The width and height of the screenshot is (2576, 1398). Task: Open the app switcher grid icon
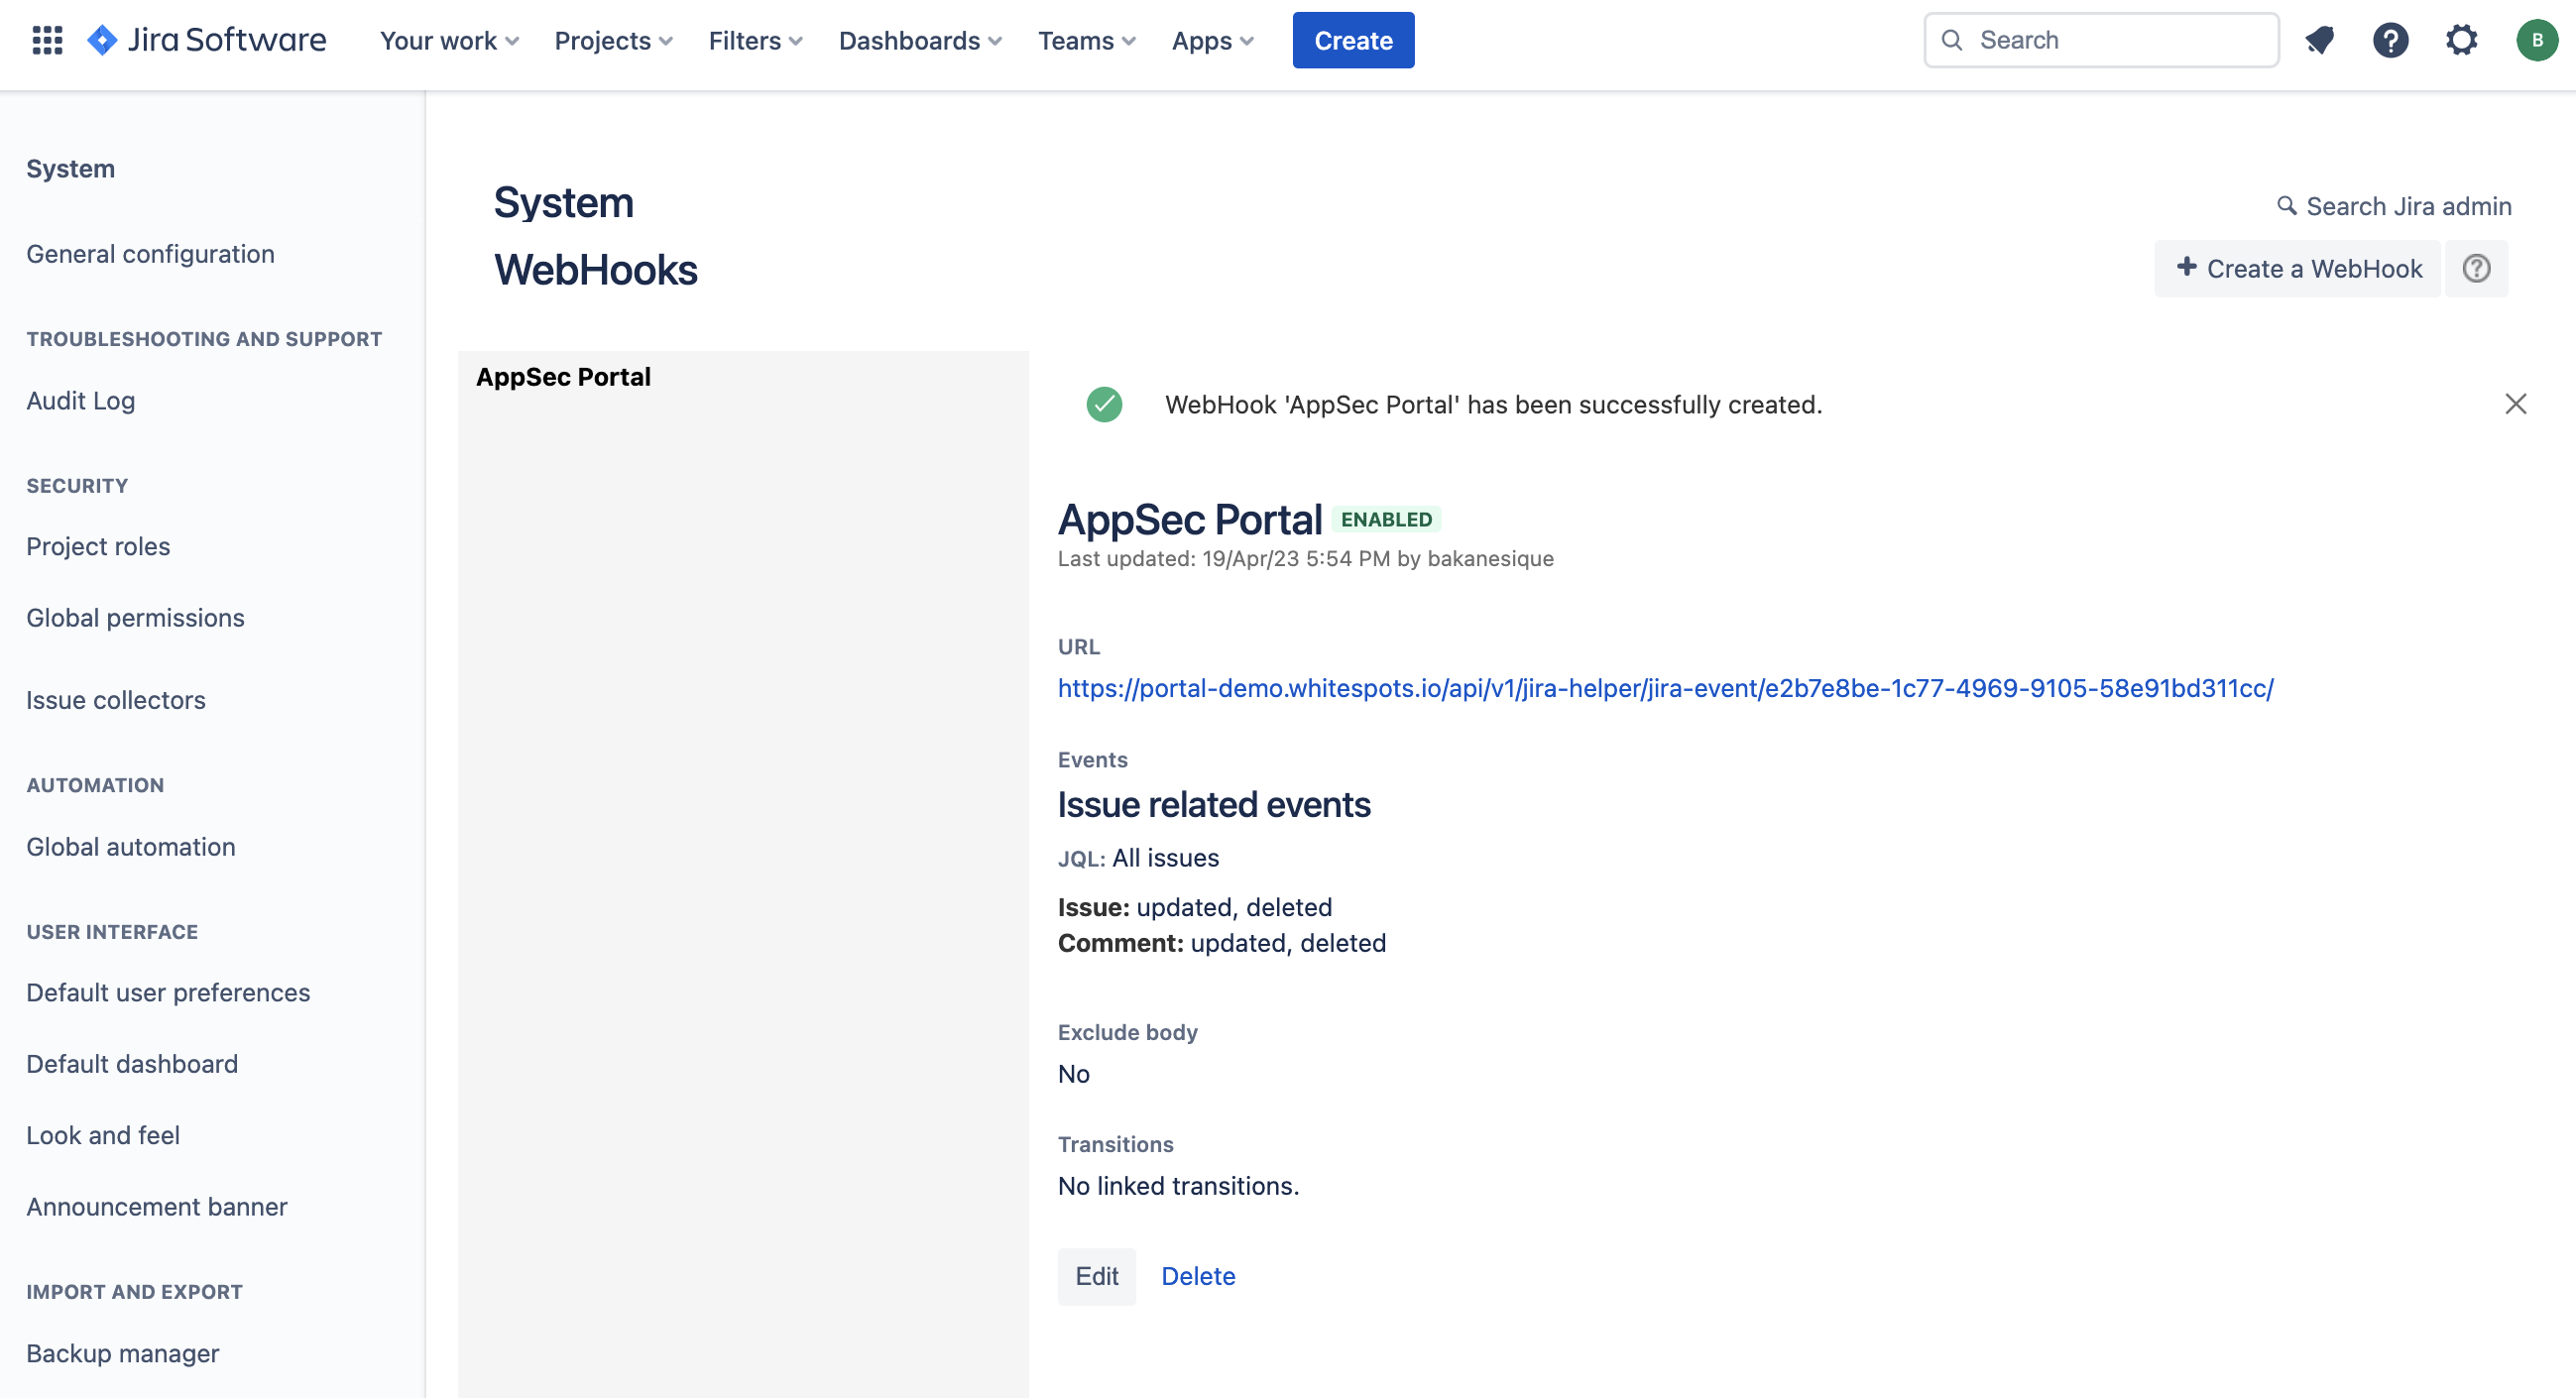coord(47,40)
